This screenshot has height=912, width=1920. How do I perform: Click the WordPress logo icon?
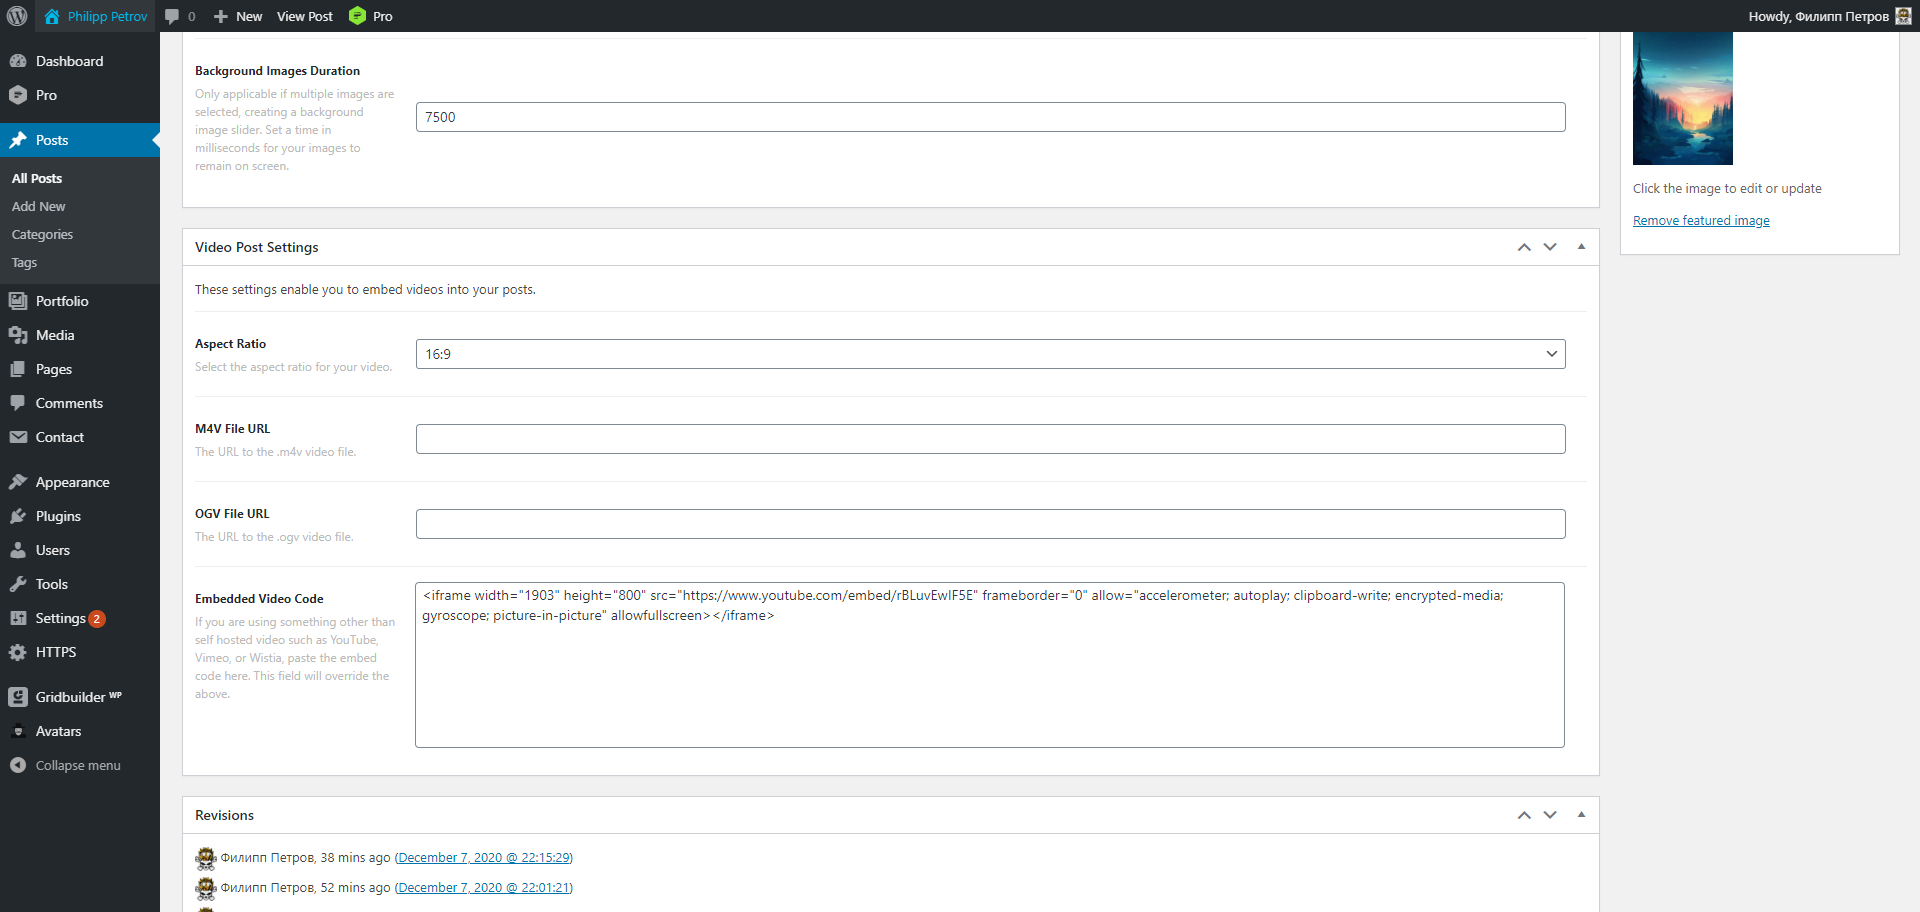(x=17, y=16)
